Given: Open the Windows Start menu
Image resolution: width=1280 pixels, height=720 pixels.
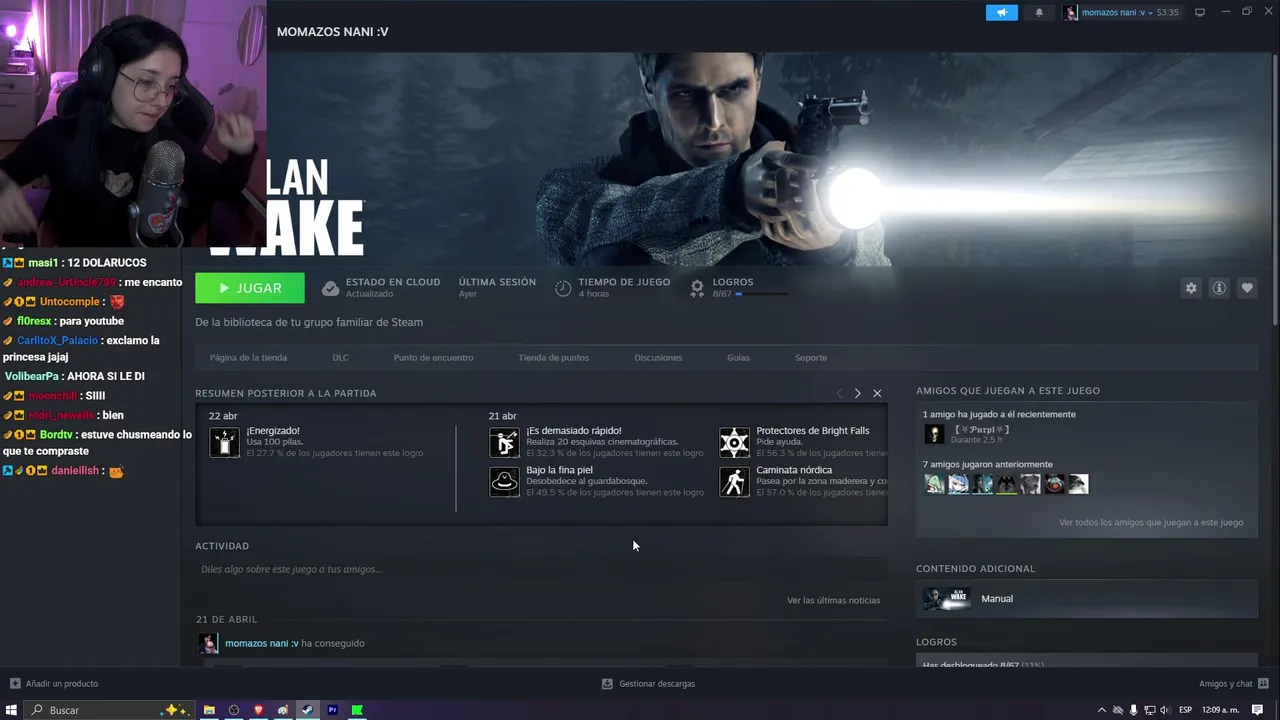Looking at the screenshot, I should (12, 710).
